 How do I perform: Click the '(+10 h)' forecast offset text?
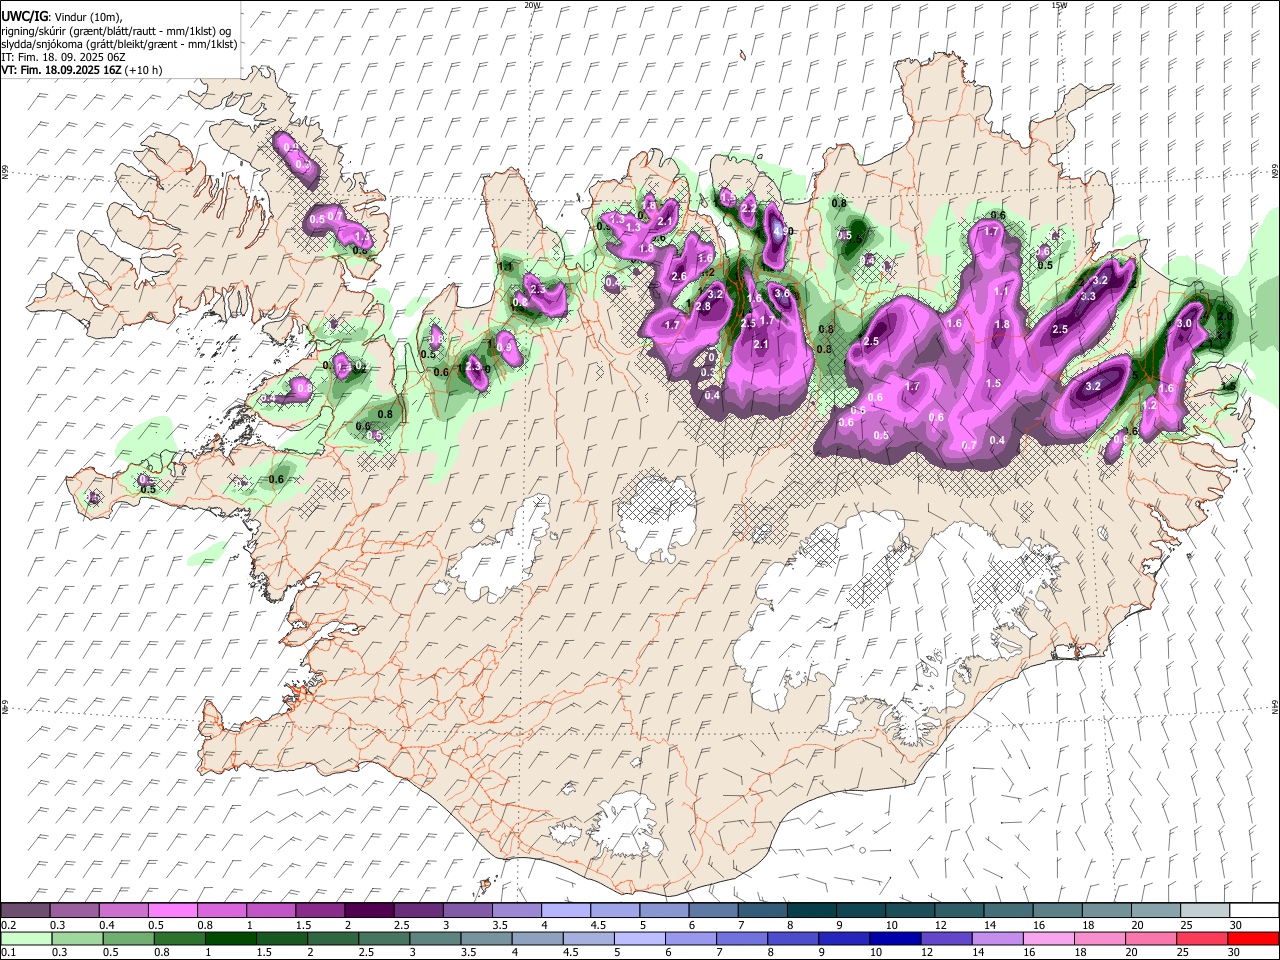pos(145,71)
